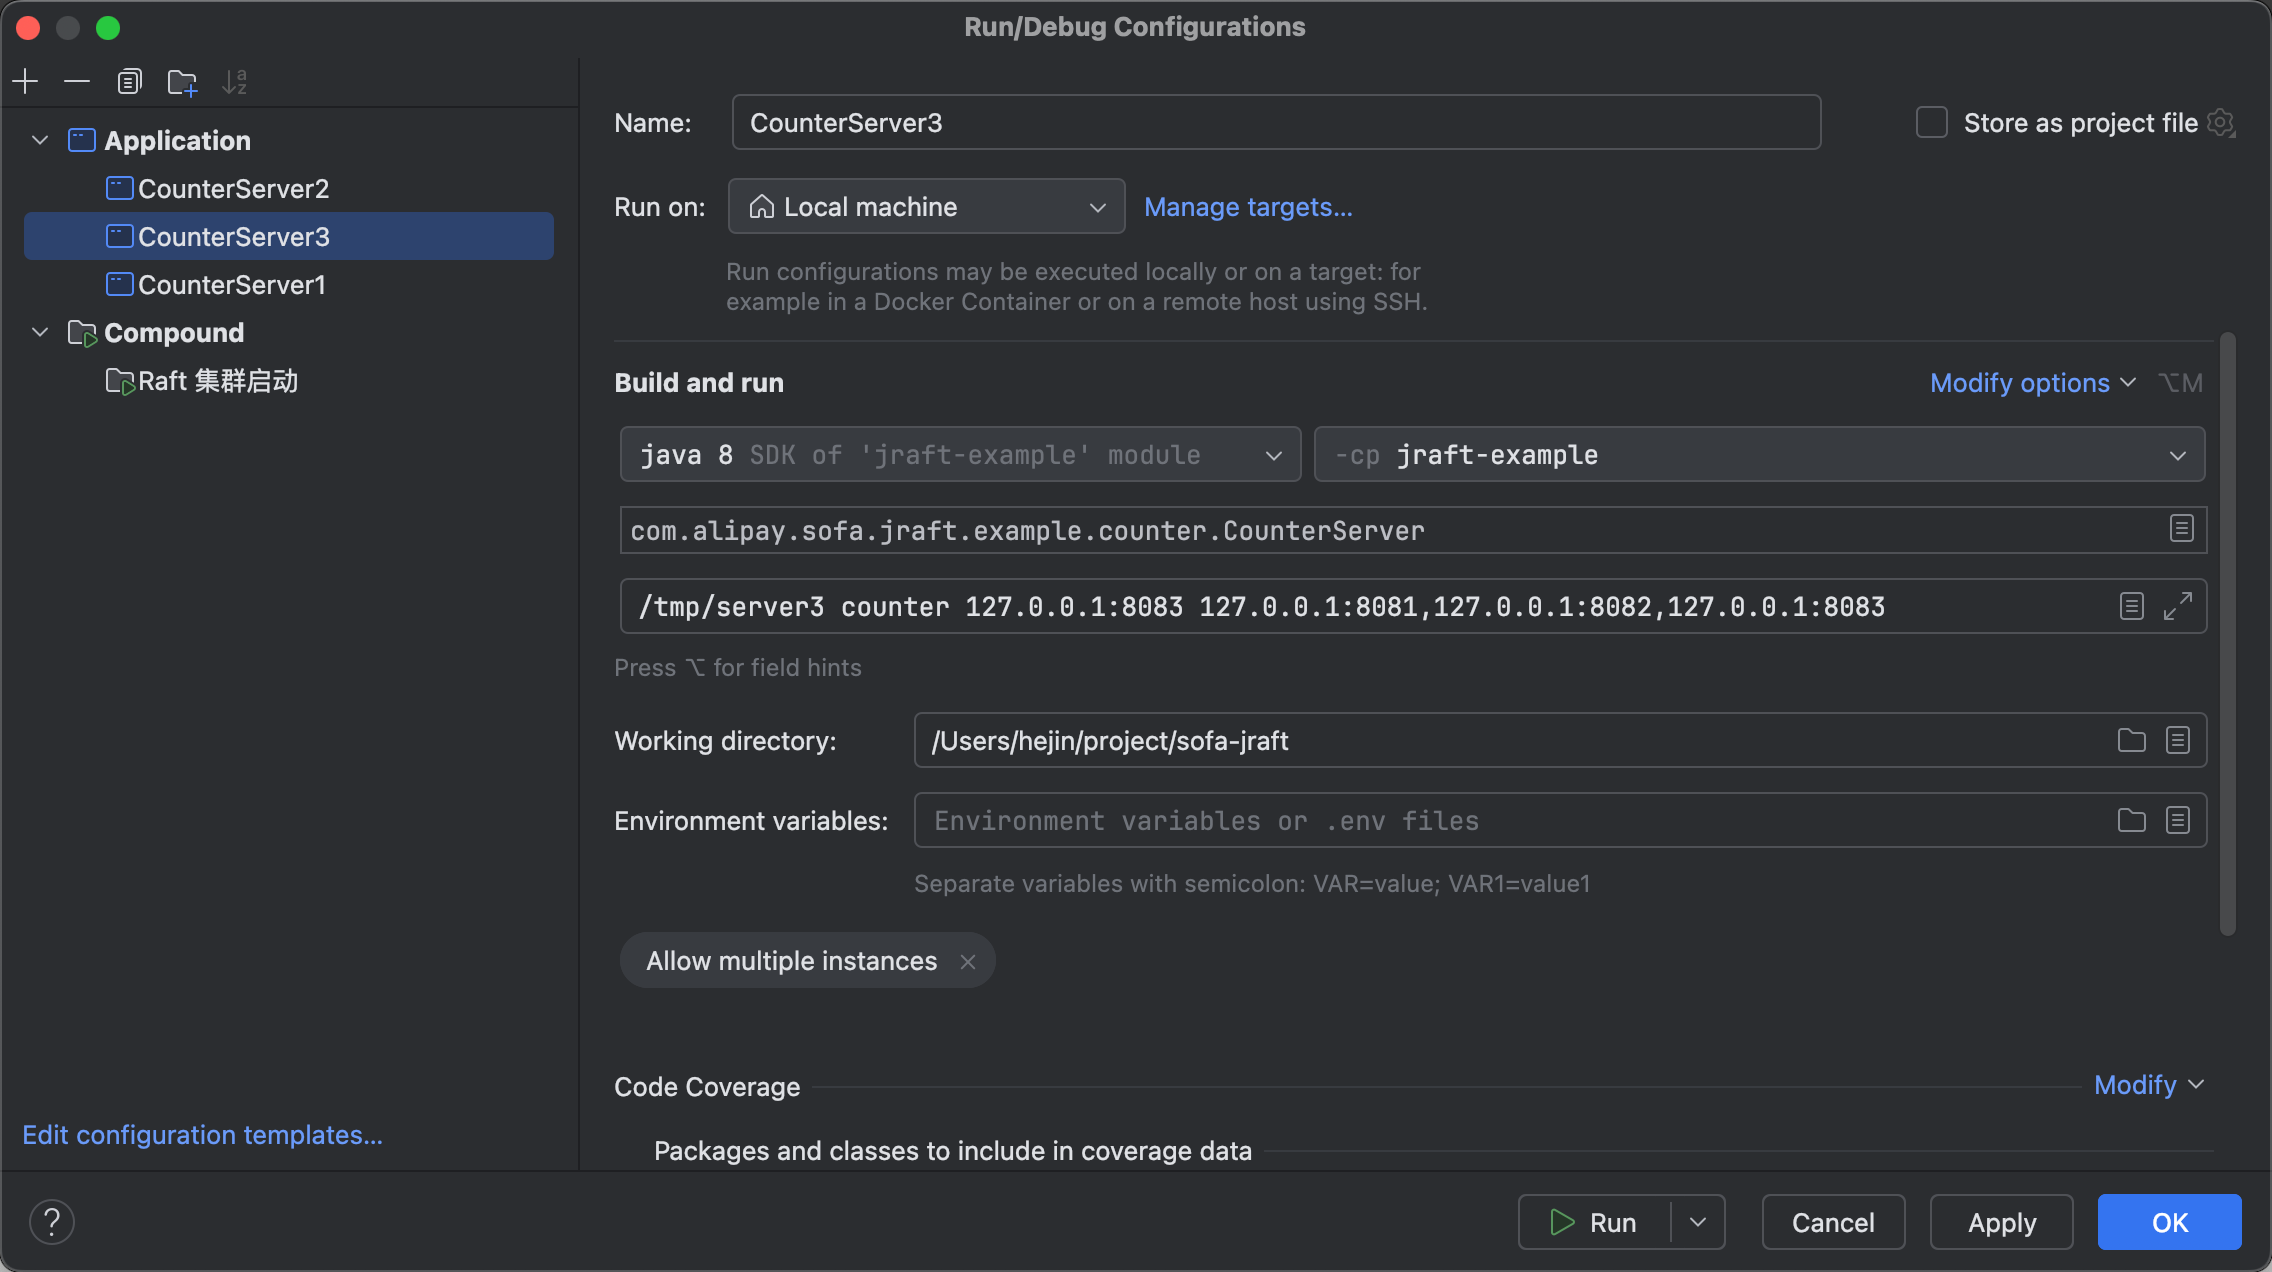Expand the program arguments field editor
This screenshot has height=1272, width=2272.
pyautogui.click(x=2177, y=606)
